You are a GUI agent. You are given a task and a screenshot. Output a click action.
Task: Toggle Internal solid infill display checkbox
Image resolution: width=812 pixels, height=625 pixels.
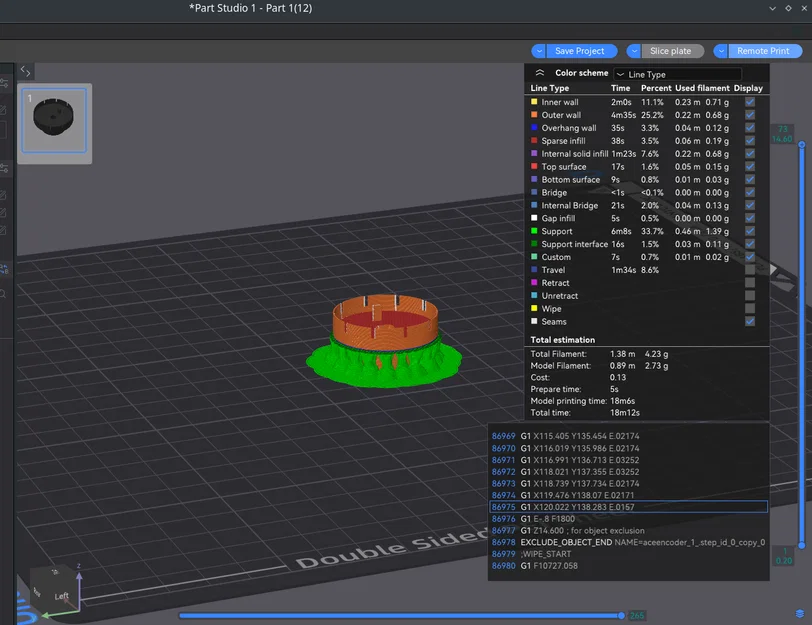pos(749,154)
